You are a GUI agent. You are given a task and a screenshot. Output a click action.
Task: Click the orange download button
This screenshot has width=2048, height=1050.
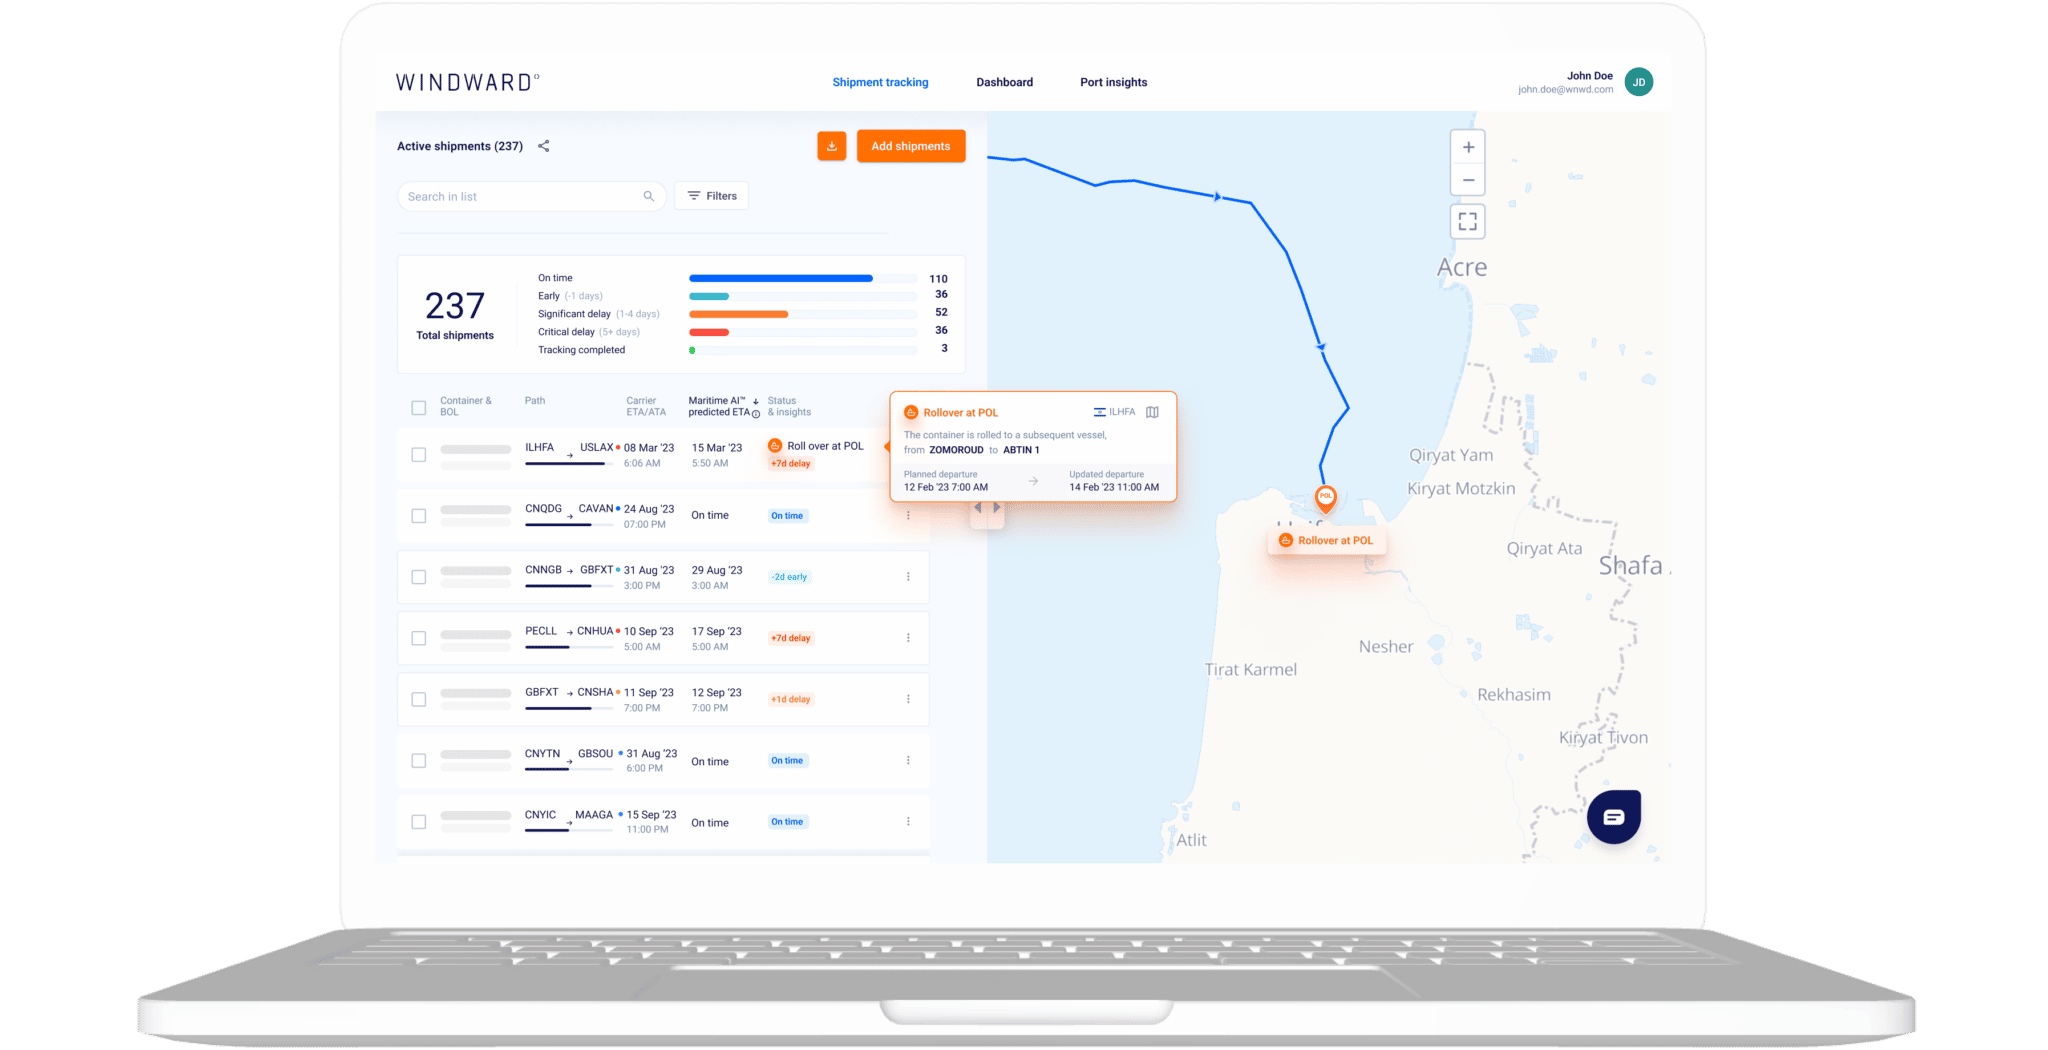pos(831,146)
